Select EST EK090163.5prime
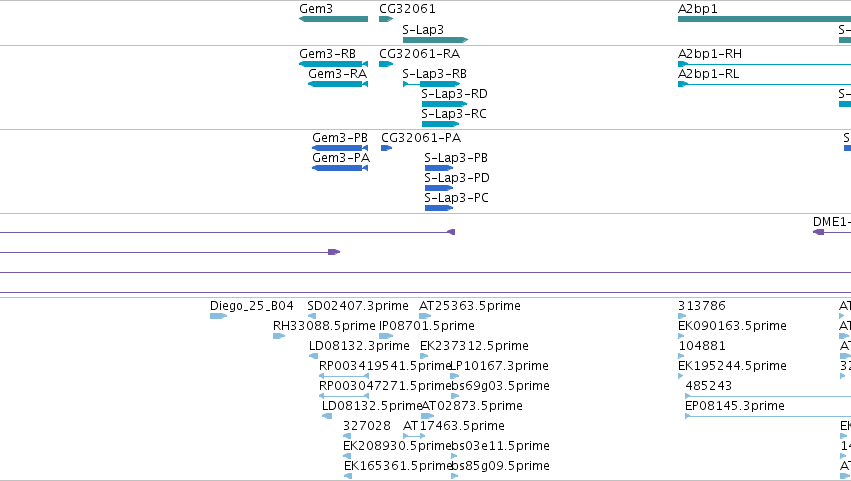Viewport: 851px width, 481px height. [x=681, y=336]
